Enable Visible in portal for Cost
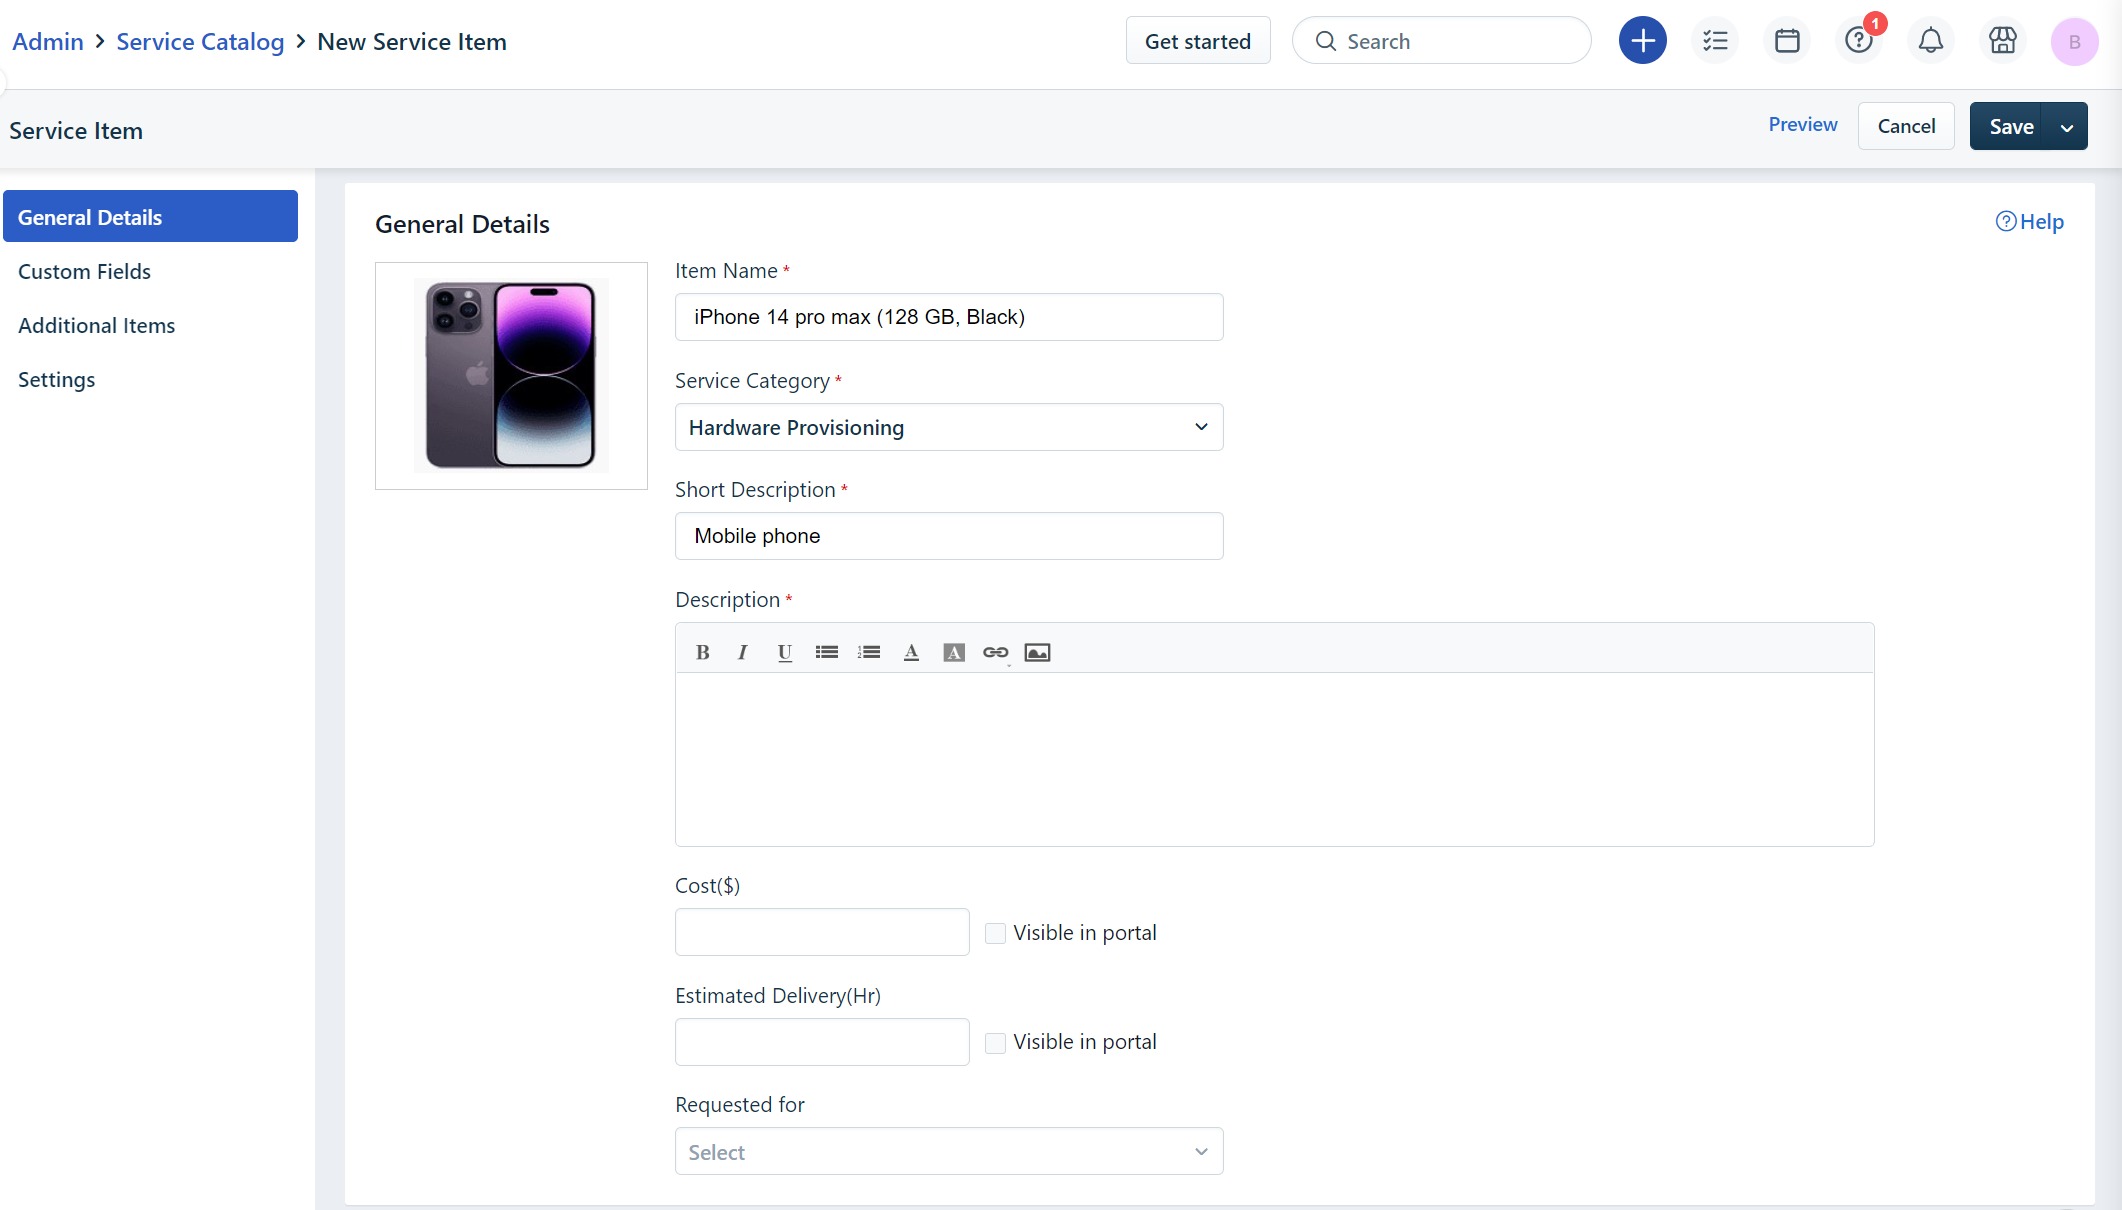The width and height of the screenshot is (2122, 1210). [995, 933]
